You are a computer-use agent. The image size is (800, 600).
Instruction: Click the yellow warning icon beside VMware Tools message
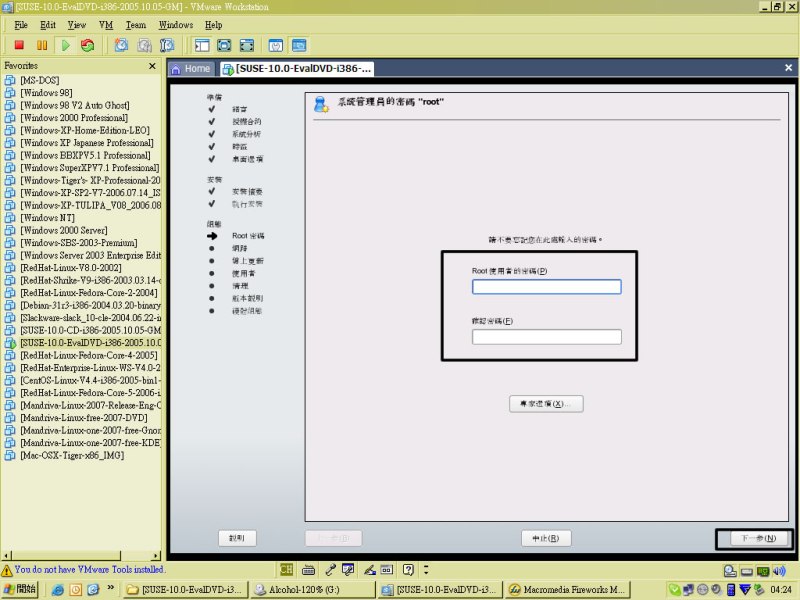pos(7,570)
